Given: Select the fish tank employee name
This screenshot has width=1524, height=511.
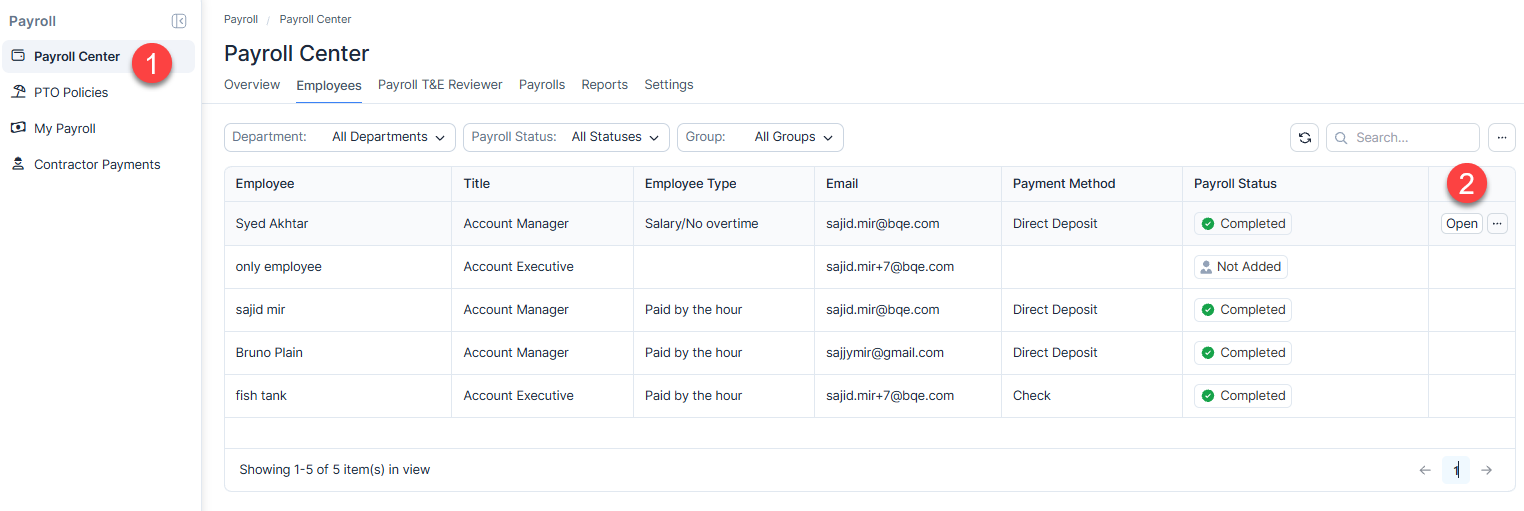Looking at the screenshot, I should pos(261,396).
